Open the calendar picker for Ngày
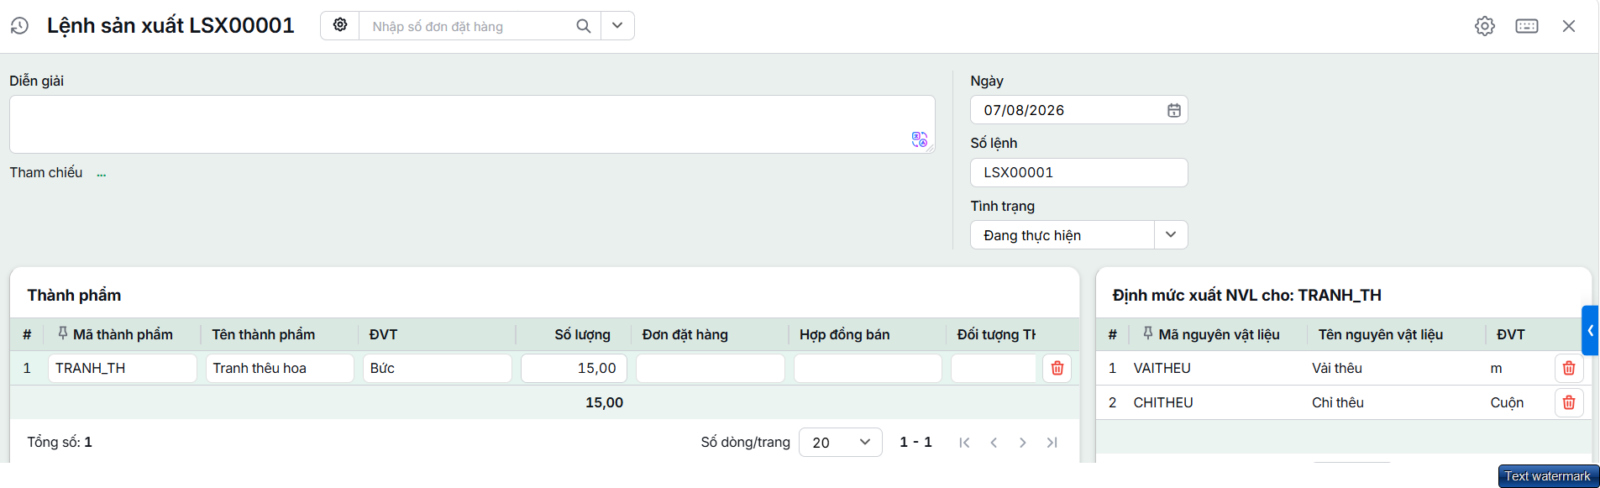 click(x=1174, y=110)
